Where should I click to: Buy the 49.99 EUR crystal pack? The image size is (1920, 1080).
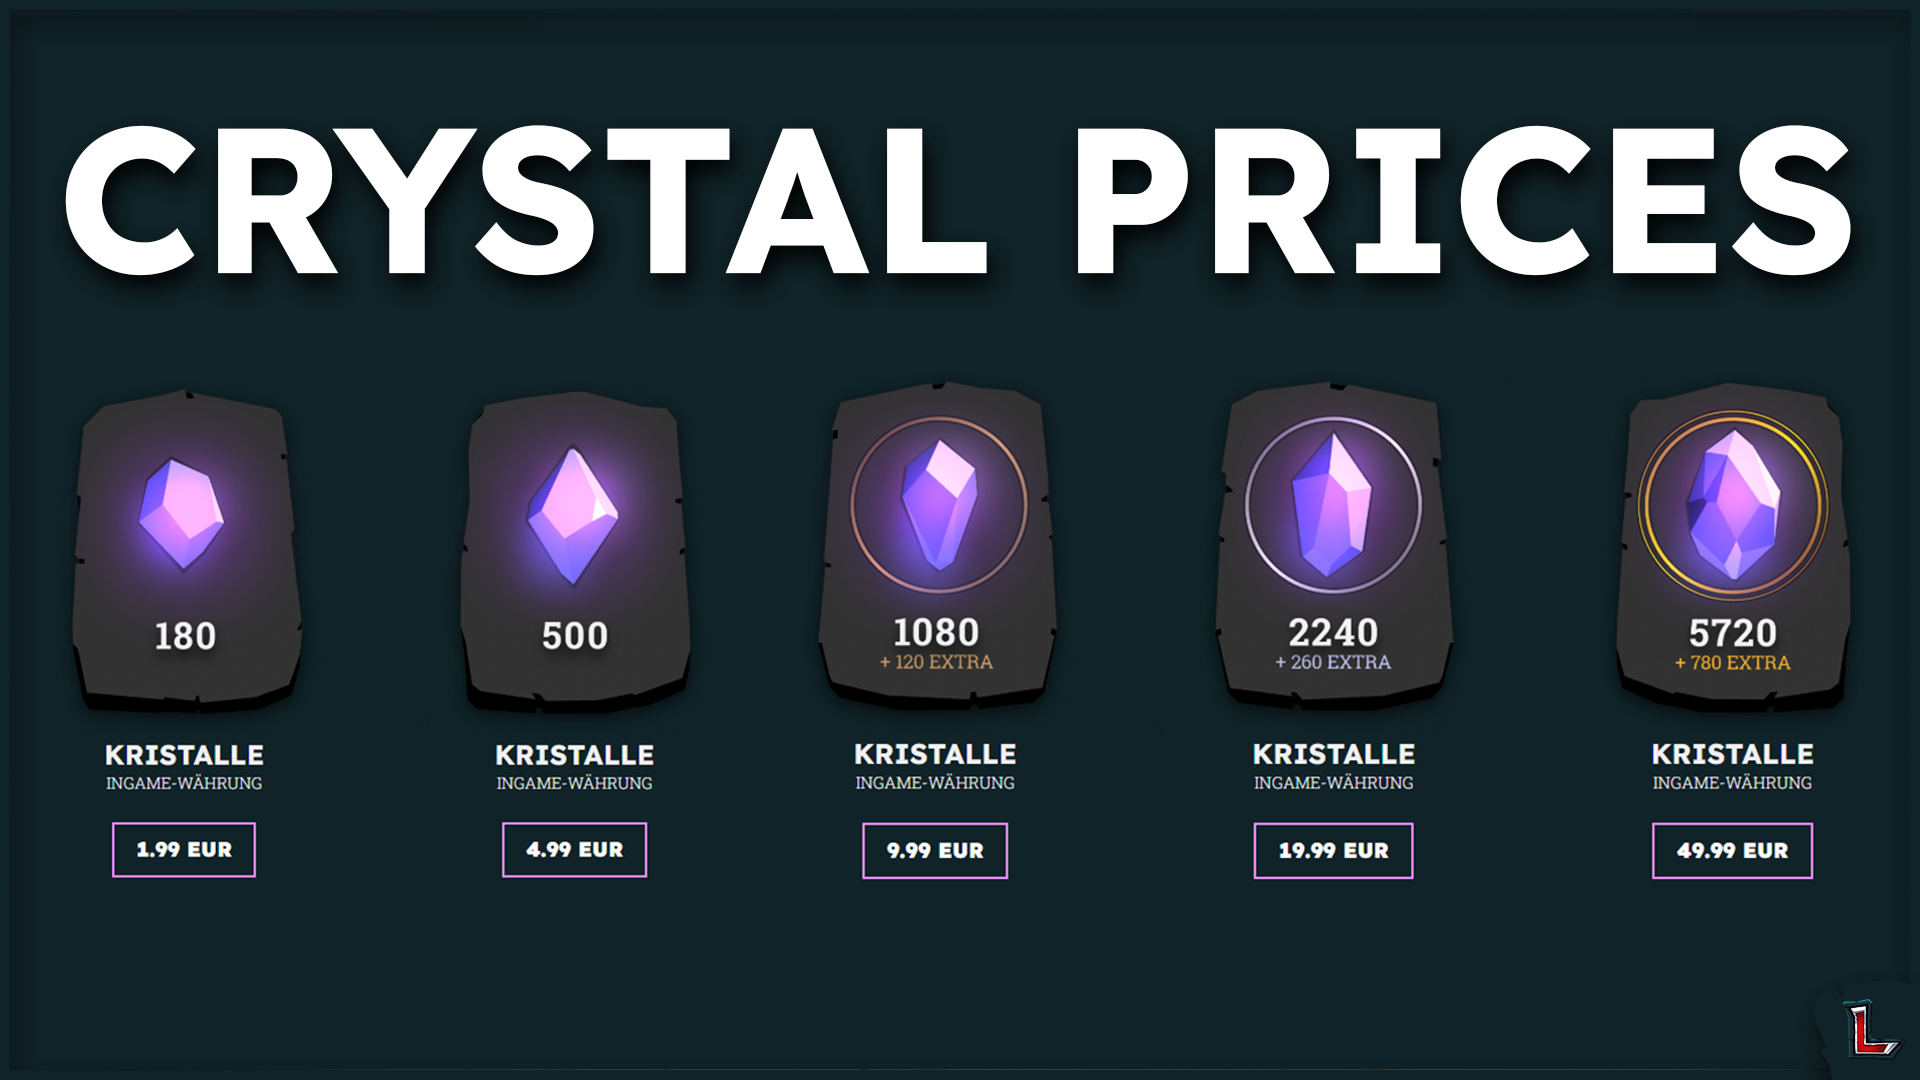point(1732,851)
